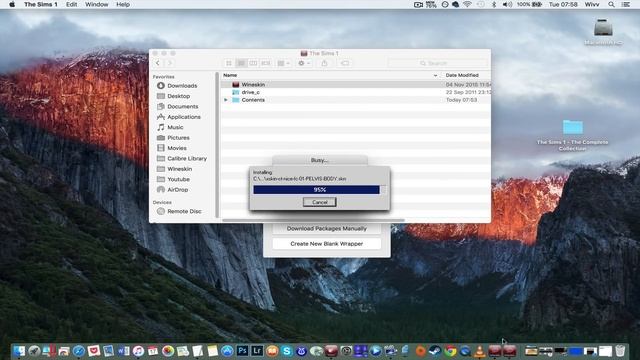Screen dimensions: 640x360
Task: Cancel the installation in progress dialog
Action: (320, 202)
